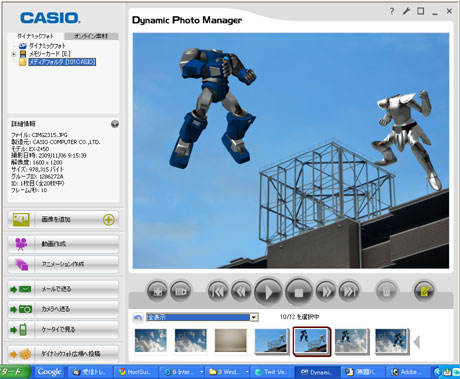460x379 pixels.
Task: Click the Play button in playback controls
Action: click(268, 292)
